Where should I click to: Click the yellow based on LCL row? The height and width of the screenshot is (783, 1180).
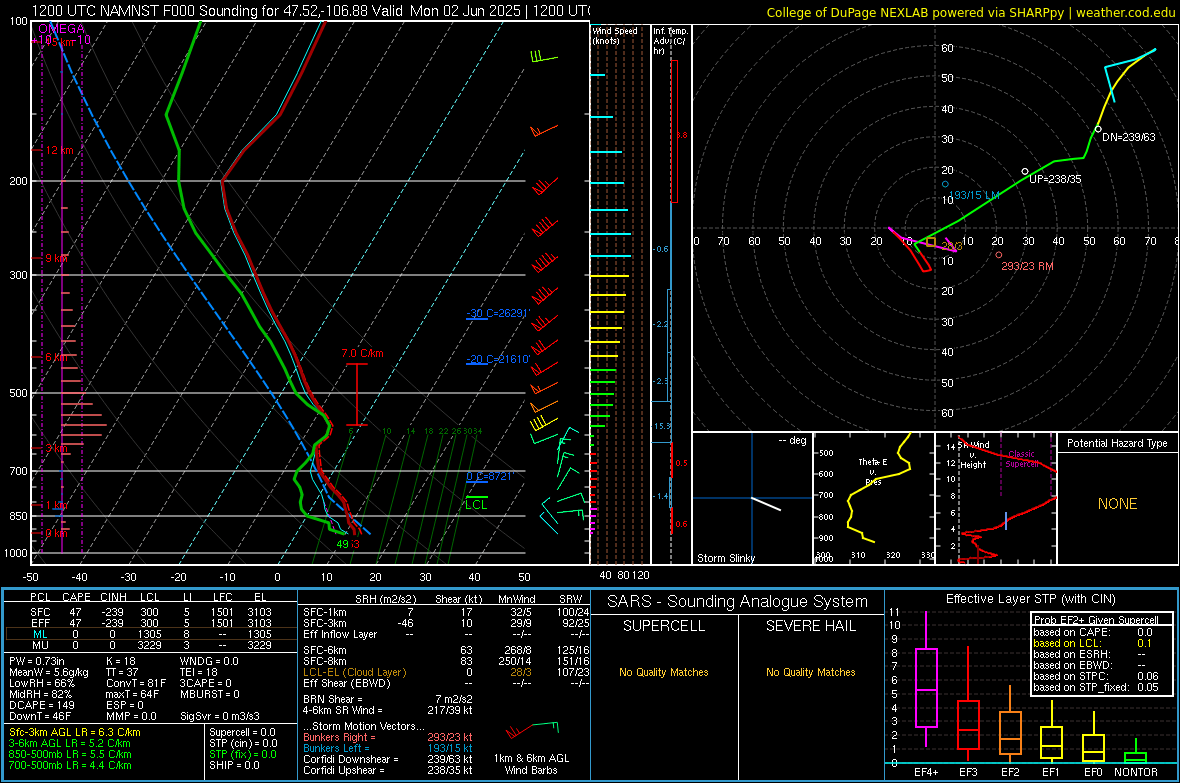point(1093,643)
